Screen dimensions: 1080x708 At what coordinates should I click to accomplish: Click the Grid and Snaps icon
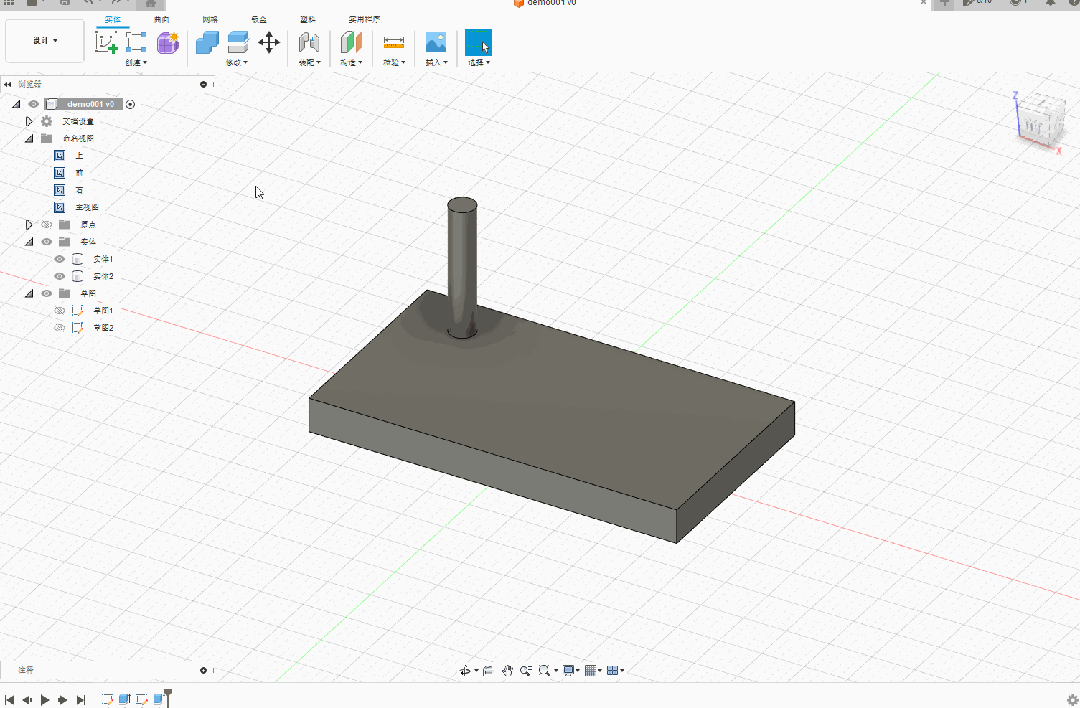tap(590, 670)
